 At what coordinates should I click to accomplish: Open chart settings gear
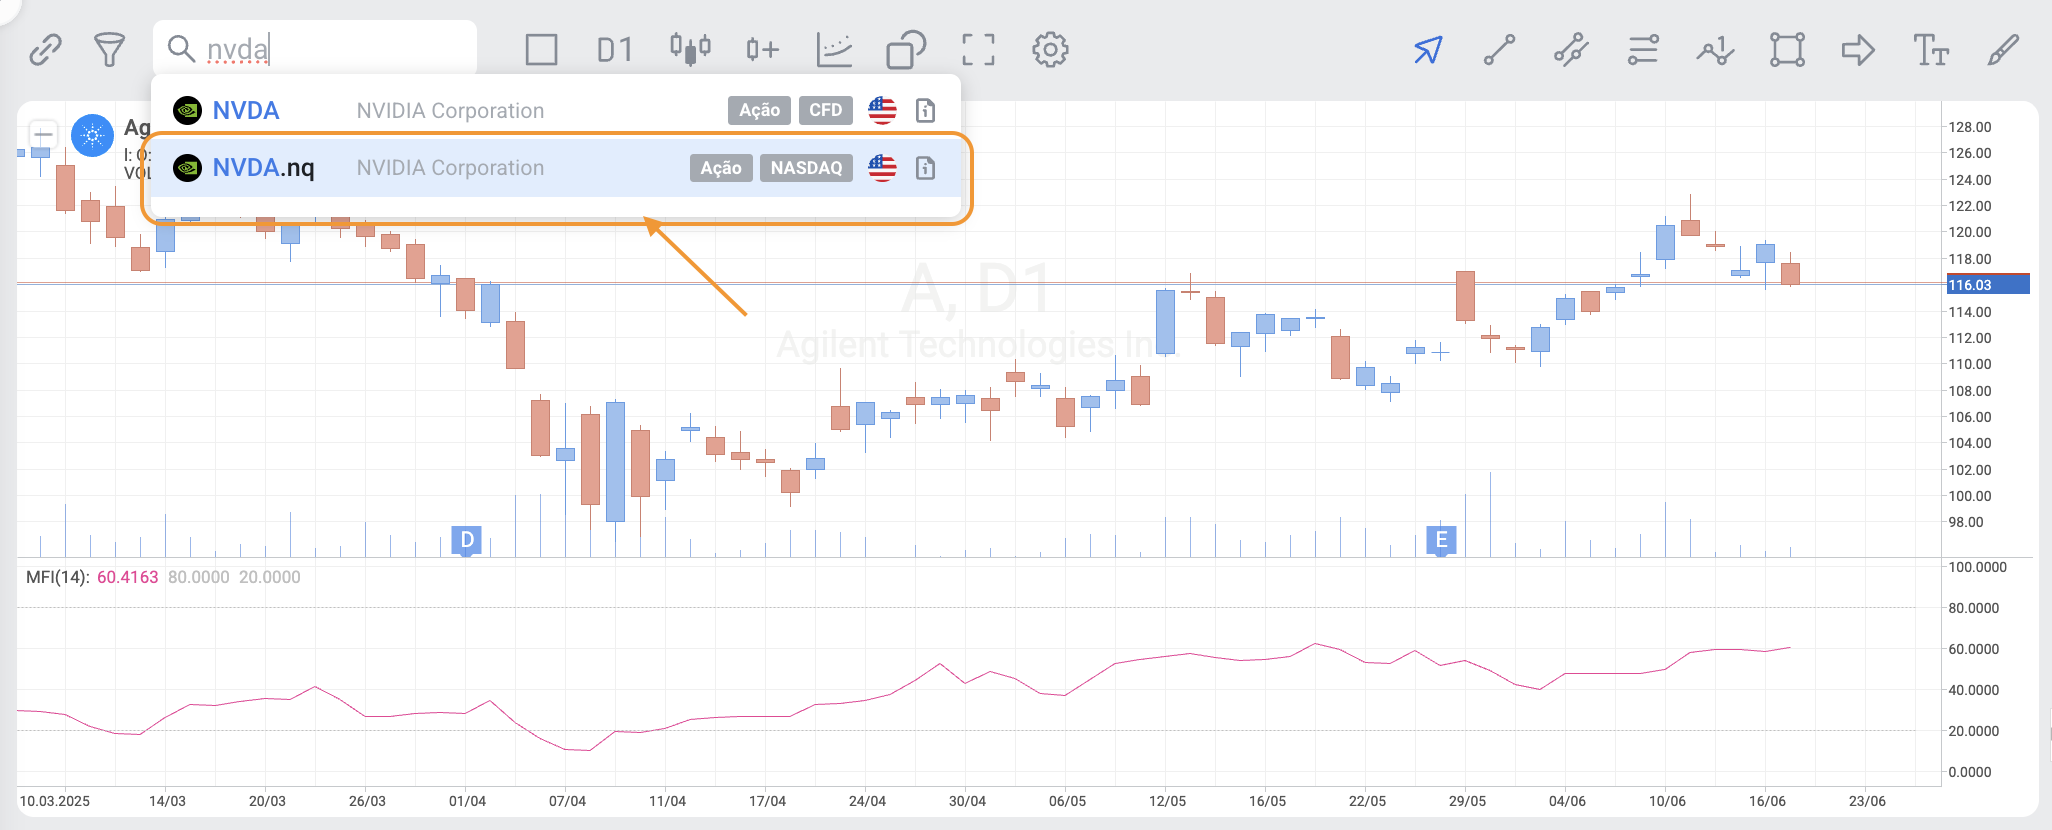point(1050,49)
